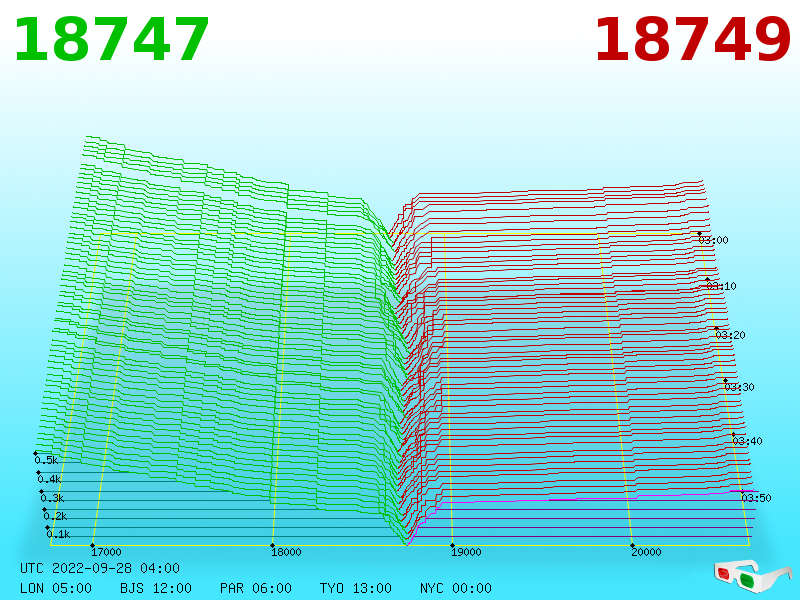Click the 03:00 time axis label

click(714, 240)
